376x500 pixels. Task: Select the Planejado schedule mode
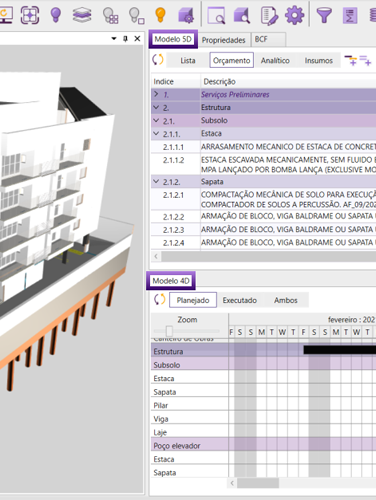point(193,300)
